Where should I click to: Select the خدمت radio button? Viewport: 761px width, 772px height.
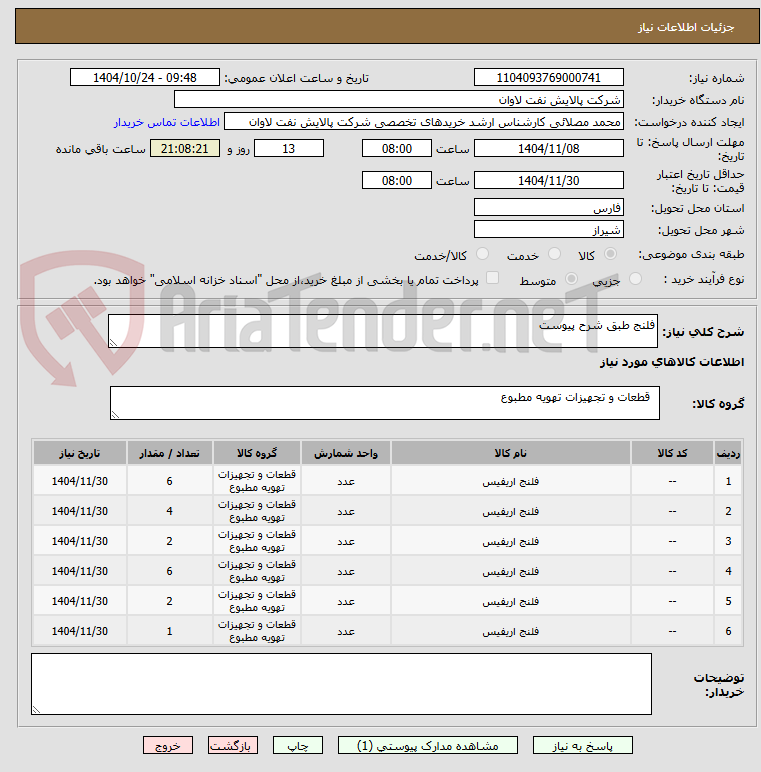tap(554, 254)
